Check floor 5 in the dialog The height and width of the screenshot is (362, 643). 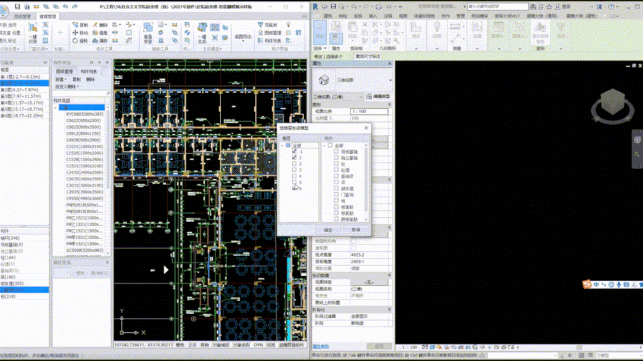click(x=294, y=182)
